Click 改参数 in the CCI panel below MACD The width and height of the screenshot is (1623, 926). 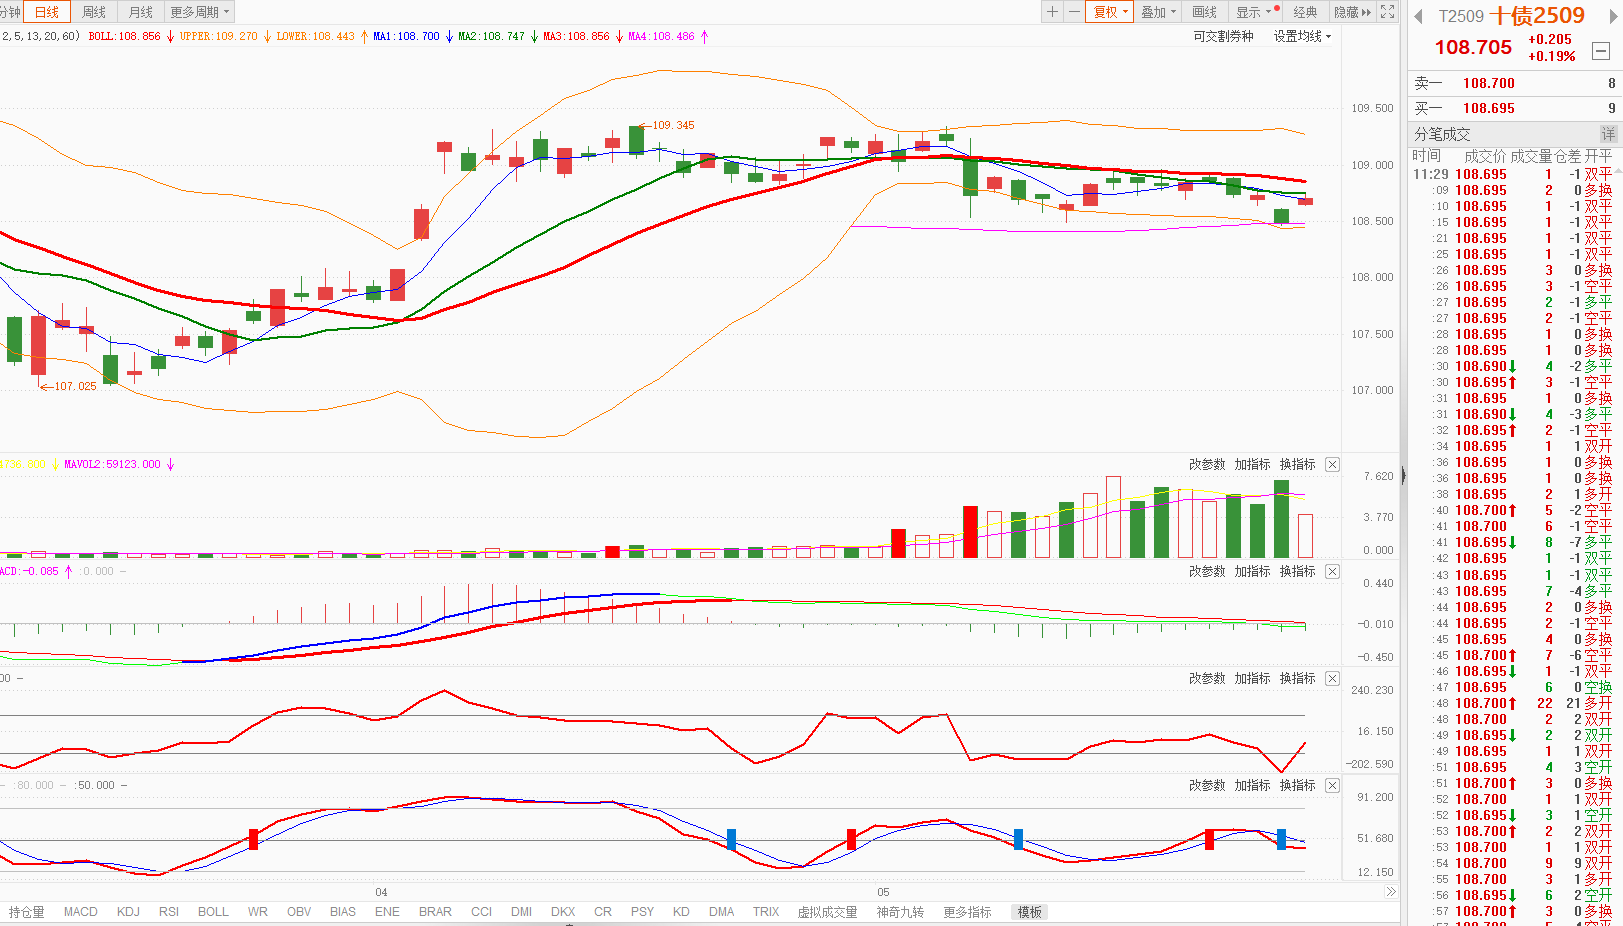click(x=1207, y=678)
